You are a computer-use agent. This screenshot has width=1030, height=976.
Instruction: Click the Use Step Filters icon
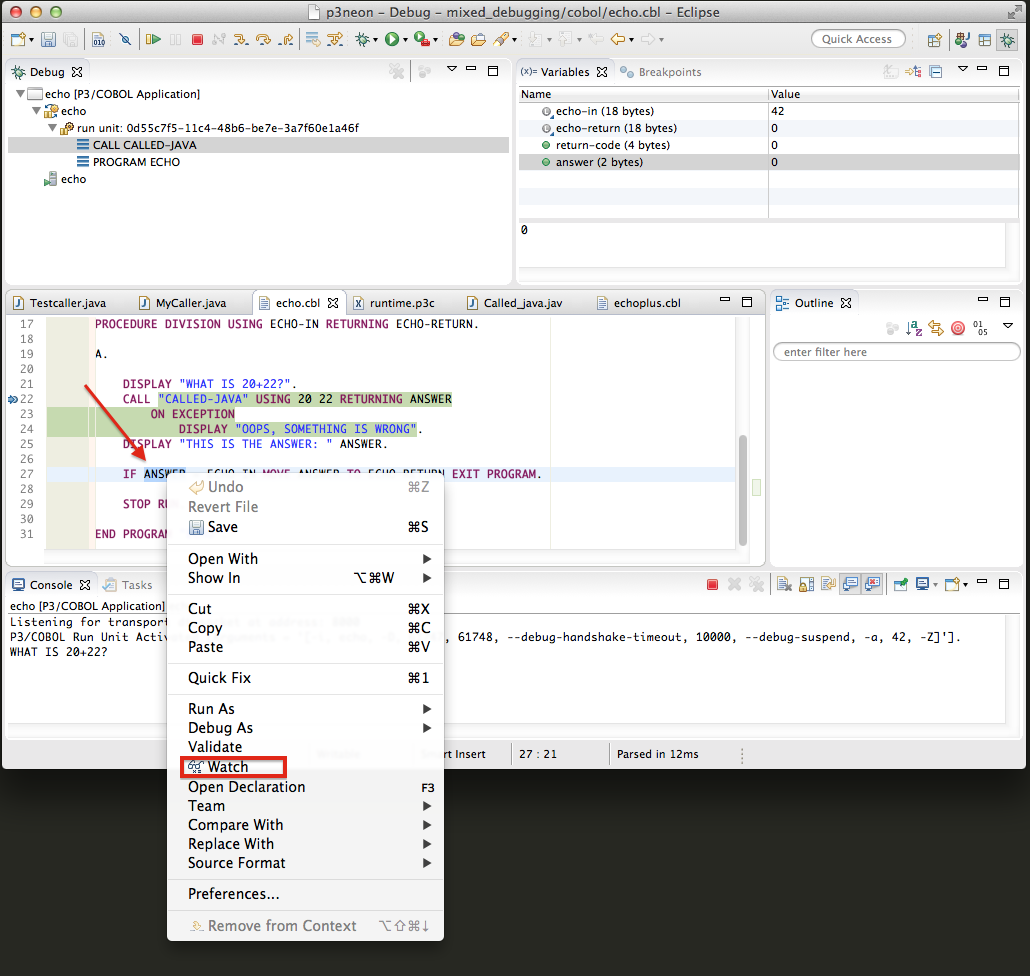[x=335, y=39]
